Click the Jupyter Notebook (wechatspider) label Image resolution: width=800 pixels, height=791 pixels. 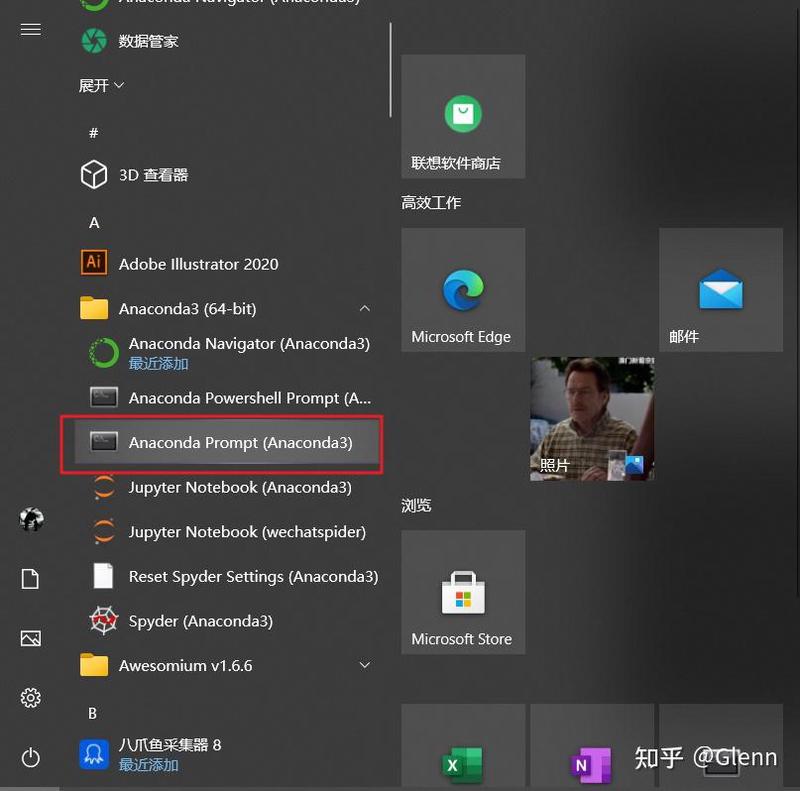(x=247, y=532)
